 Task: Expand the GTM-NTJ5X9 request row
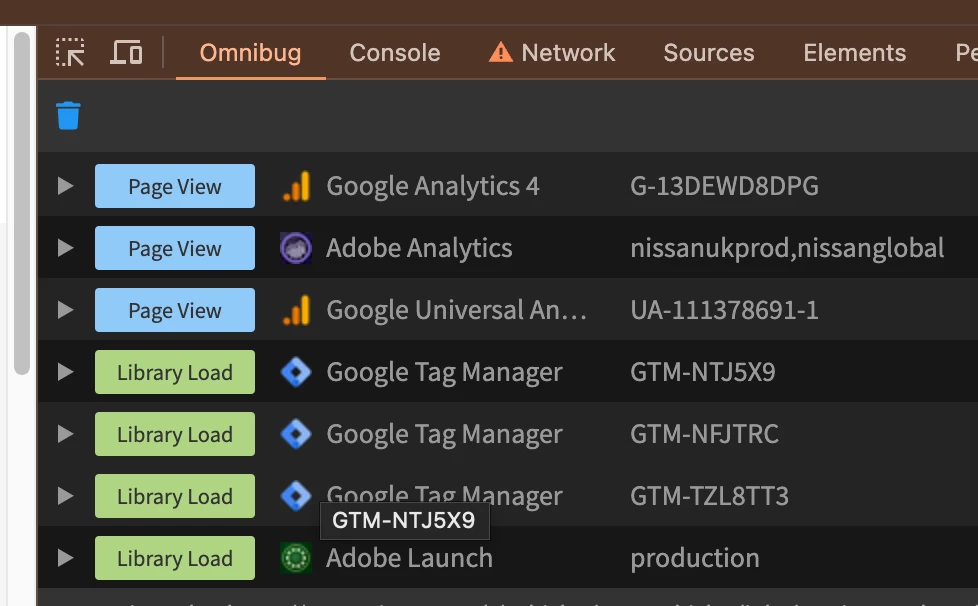[65, 372]
